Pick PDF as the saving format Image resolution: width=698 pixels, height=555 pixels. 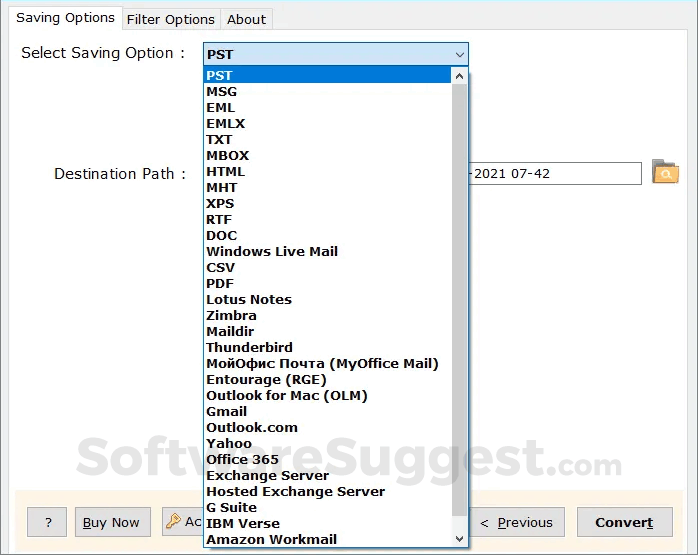pos(327,284)
